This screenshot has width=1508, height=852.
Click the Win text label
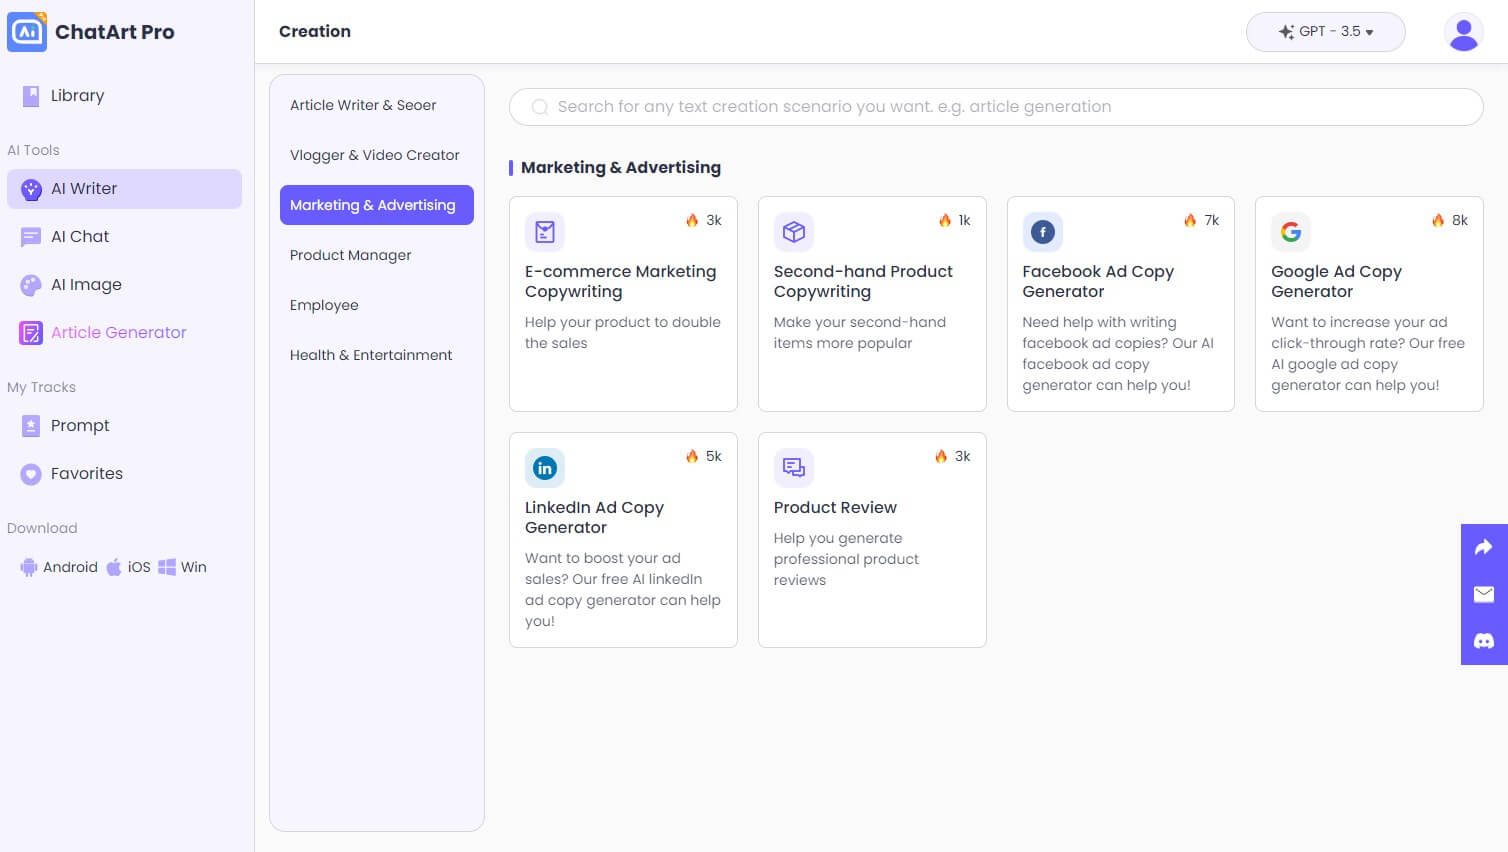pos(194,567)
